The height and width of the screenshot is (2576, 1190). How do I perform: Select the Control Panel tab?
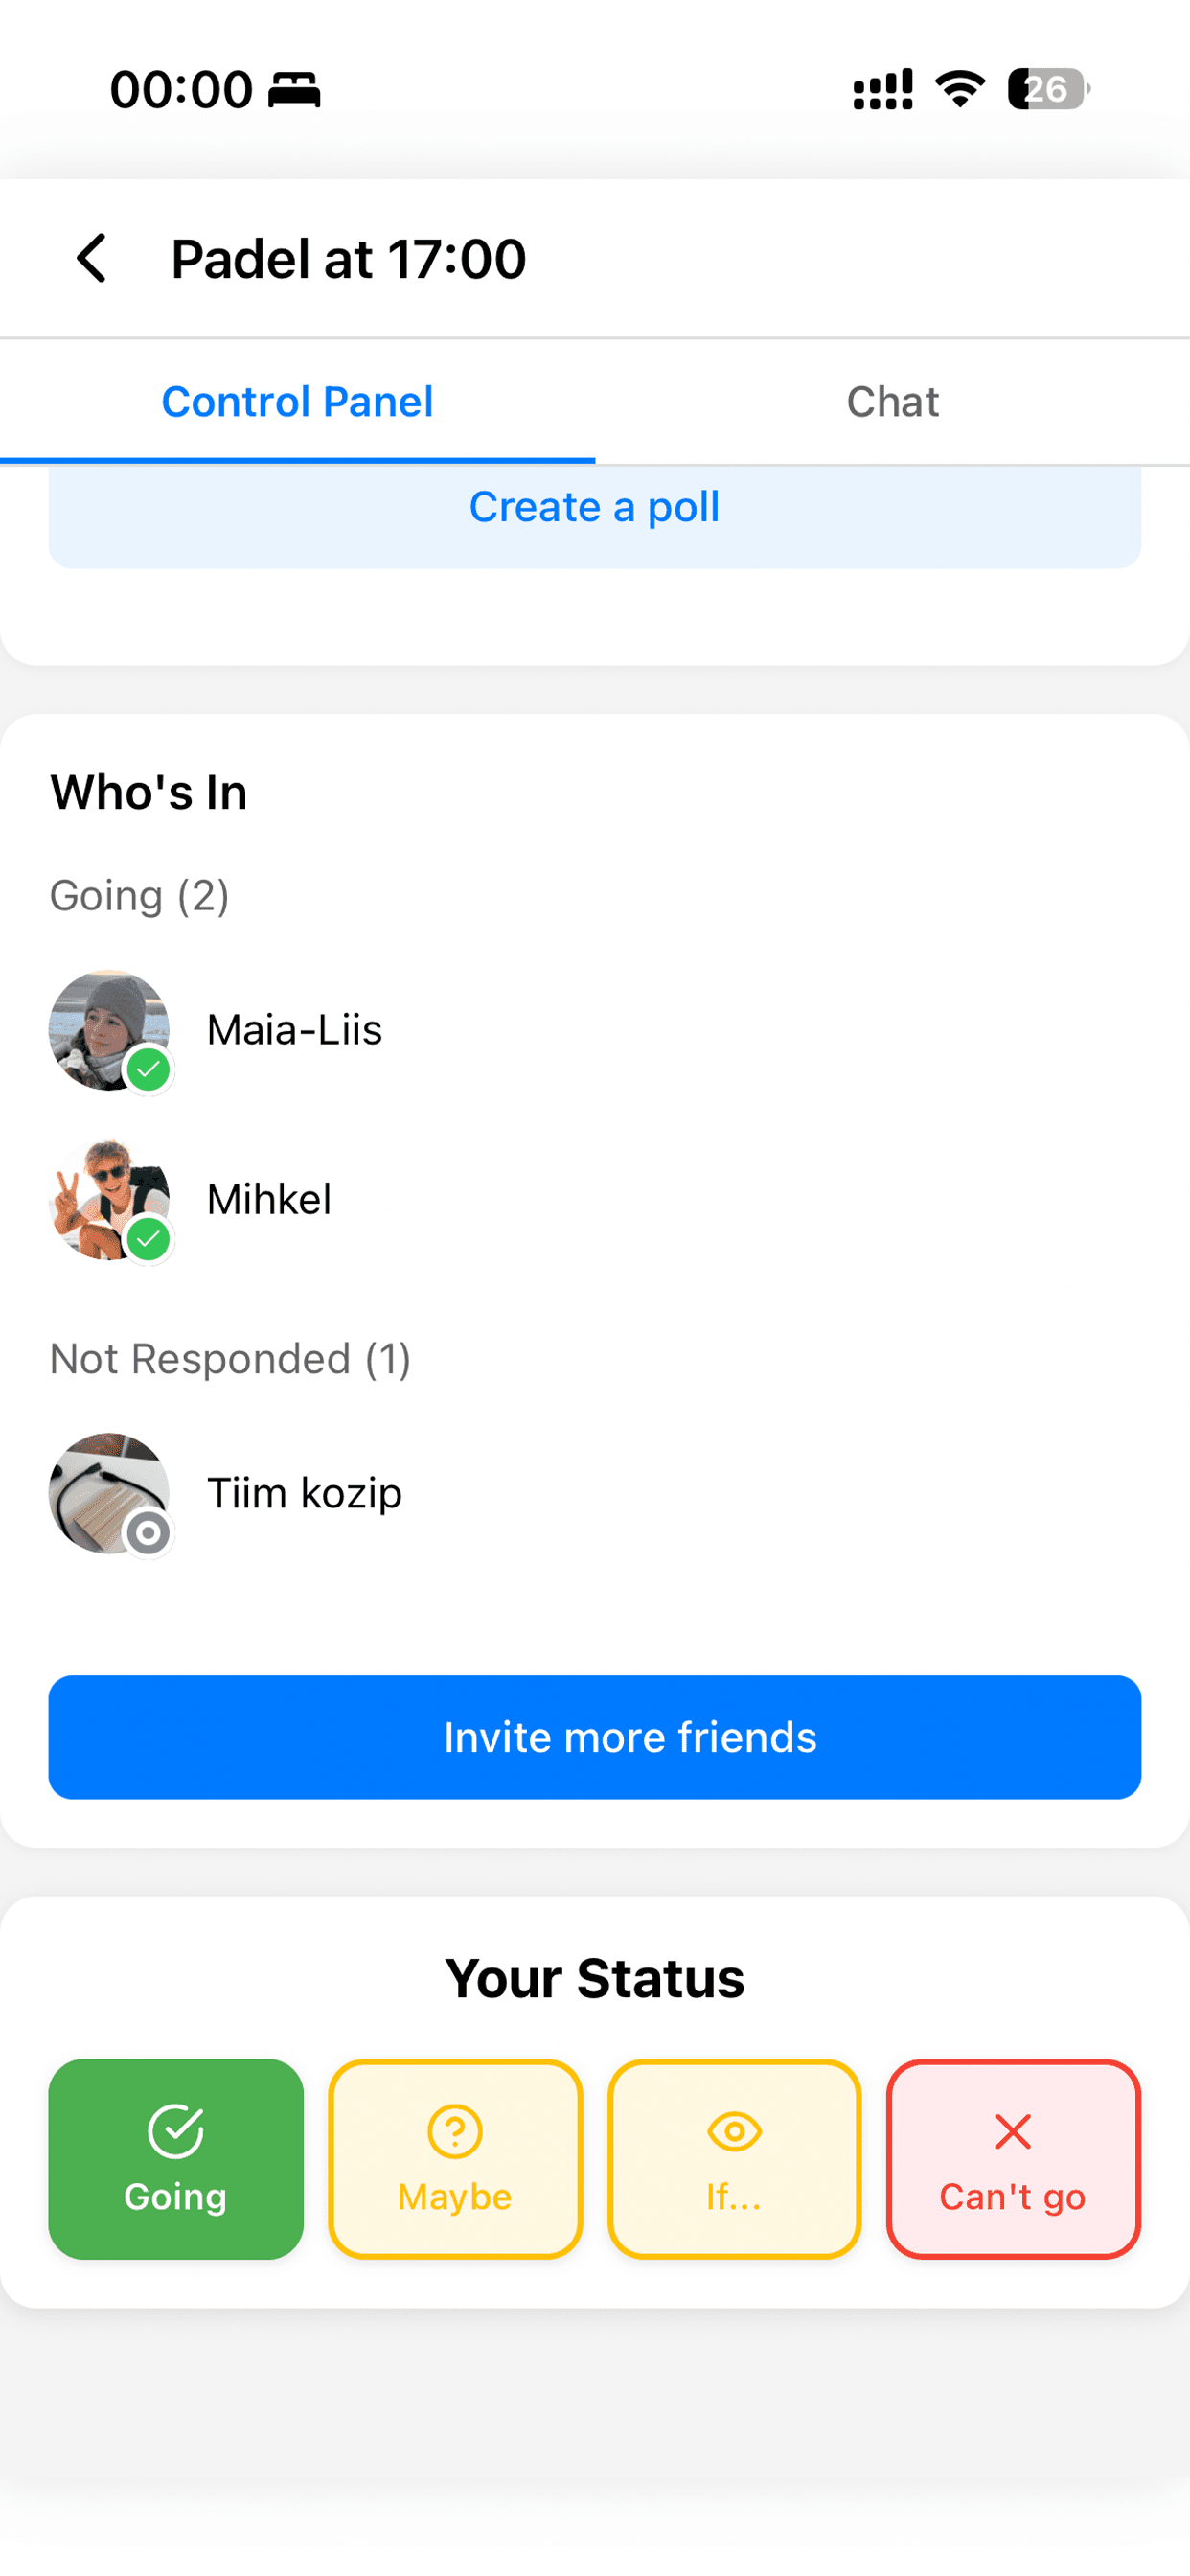click(297, 402)
